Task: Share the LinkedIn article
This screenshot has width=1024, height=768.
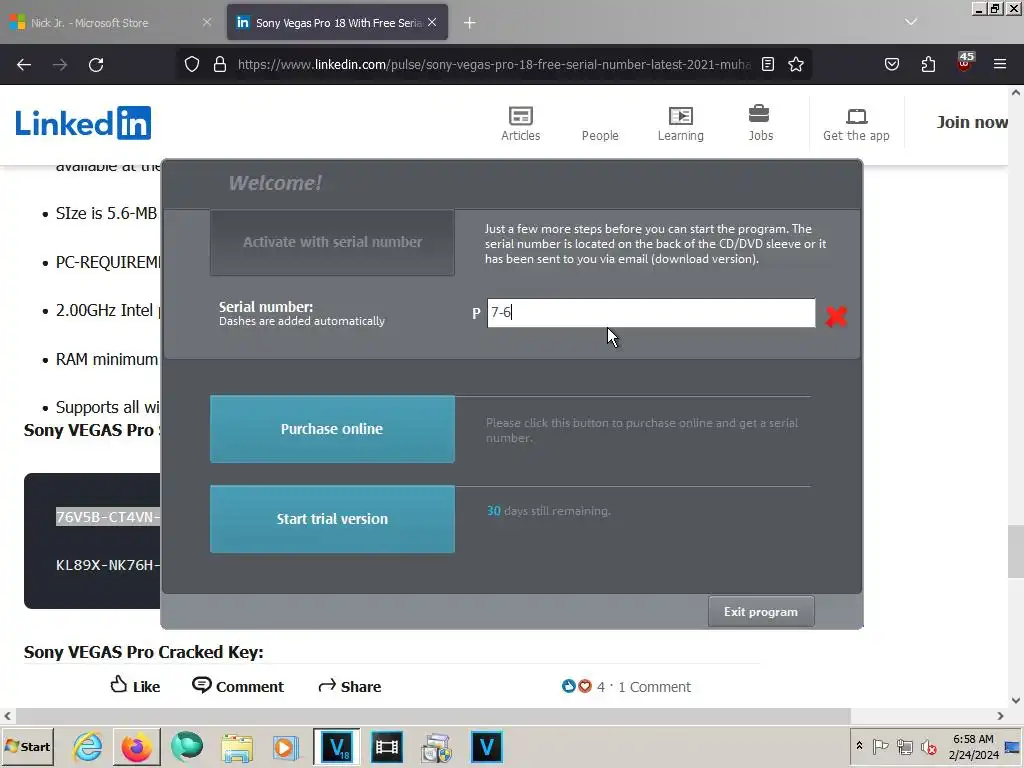Action: tap(349, 686)
